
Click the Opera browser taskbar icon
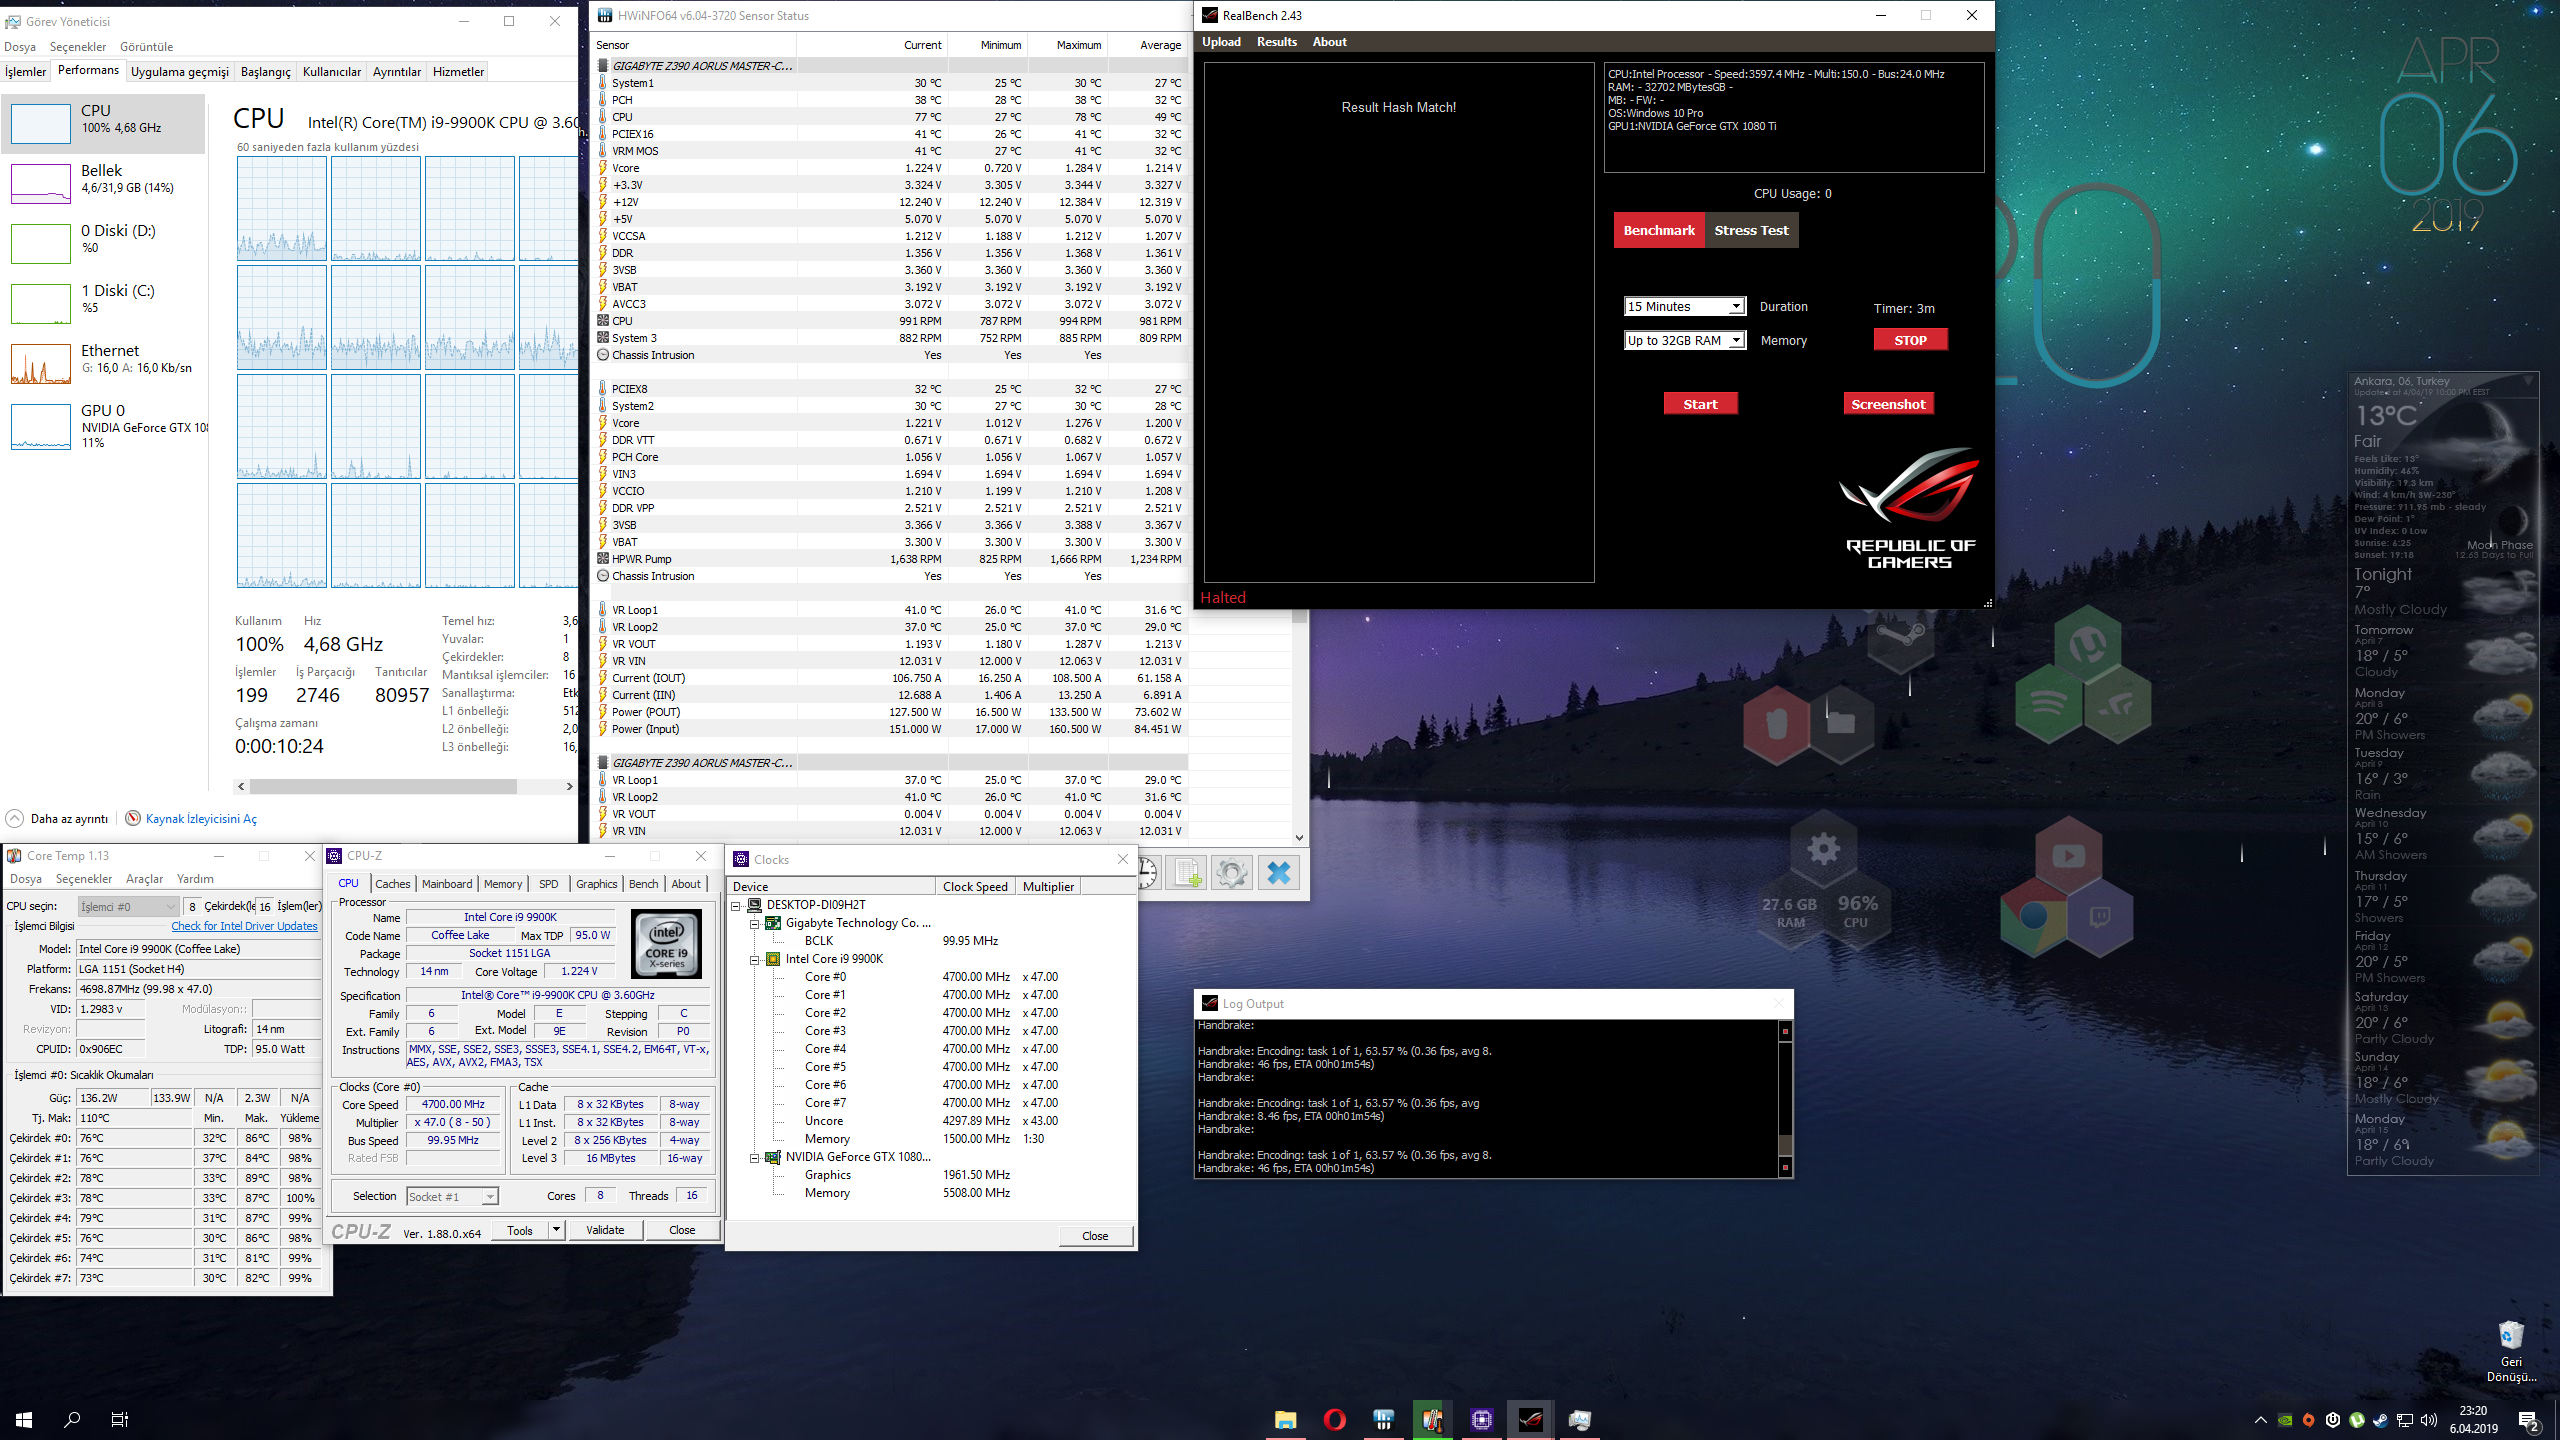pos(1334,1419)
